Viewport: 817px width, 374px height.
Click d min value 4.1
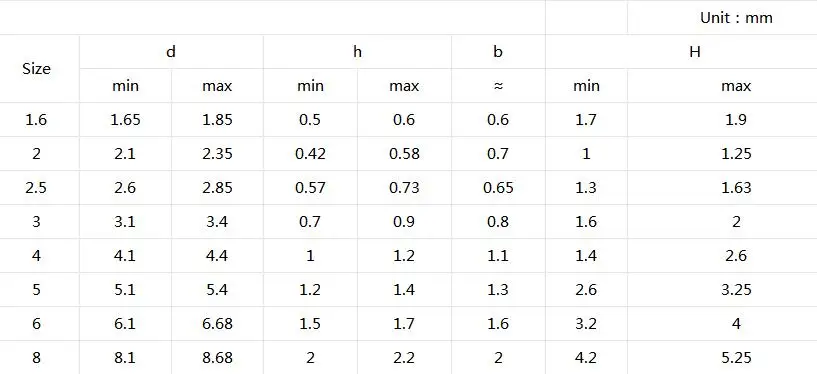[x=125, y=256]
